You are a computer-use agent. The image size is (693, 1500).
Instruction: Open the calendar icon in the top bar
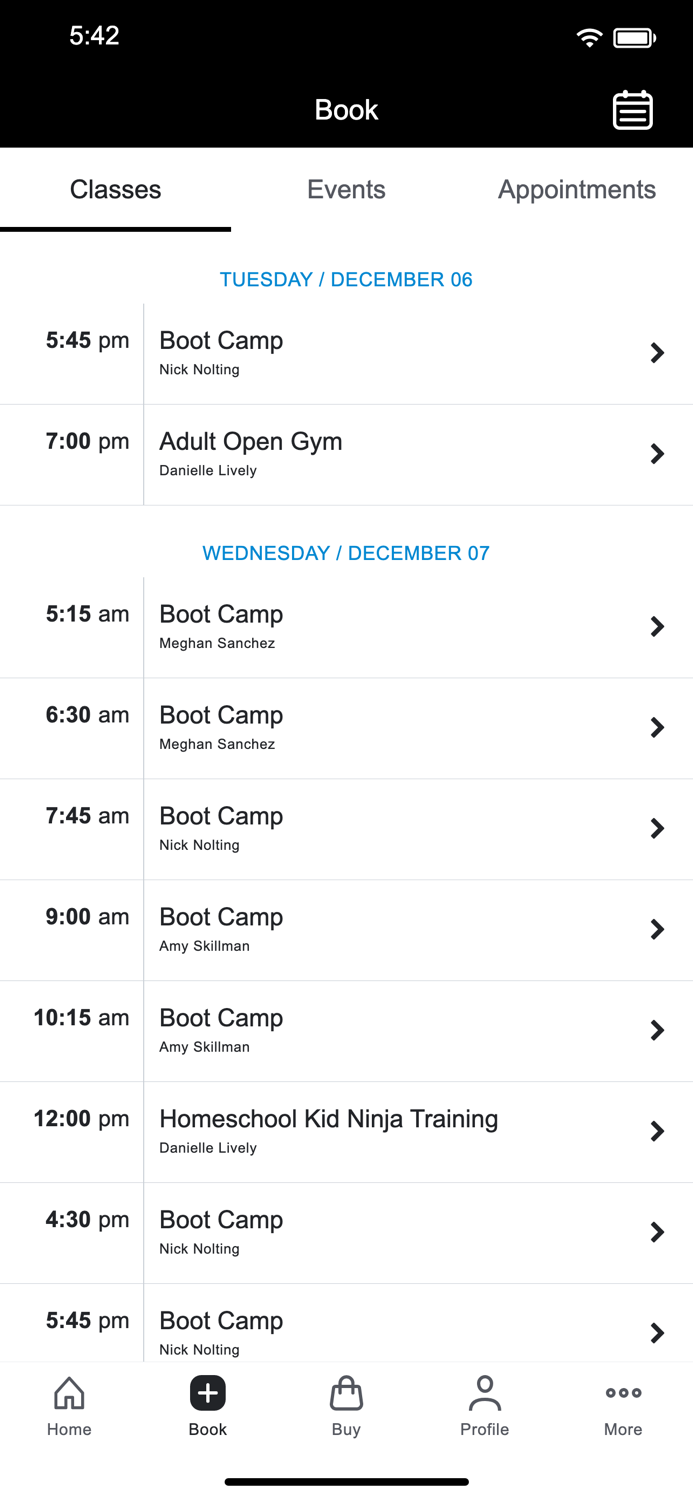point(632,110)
